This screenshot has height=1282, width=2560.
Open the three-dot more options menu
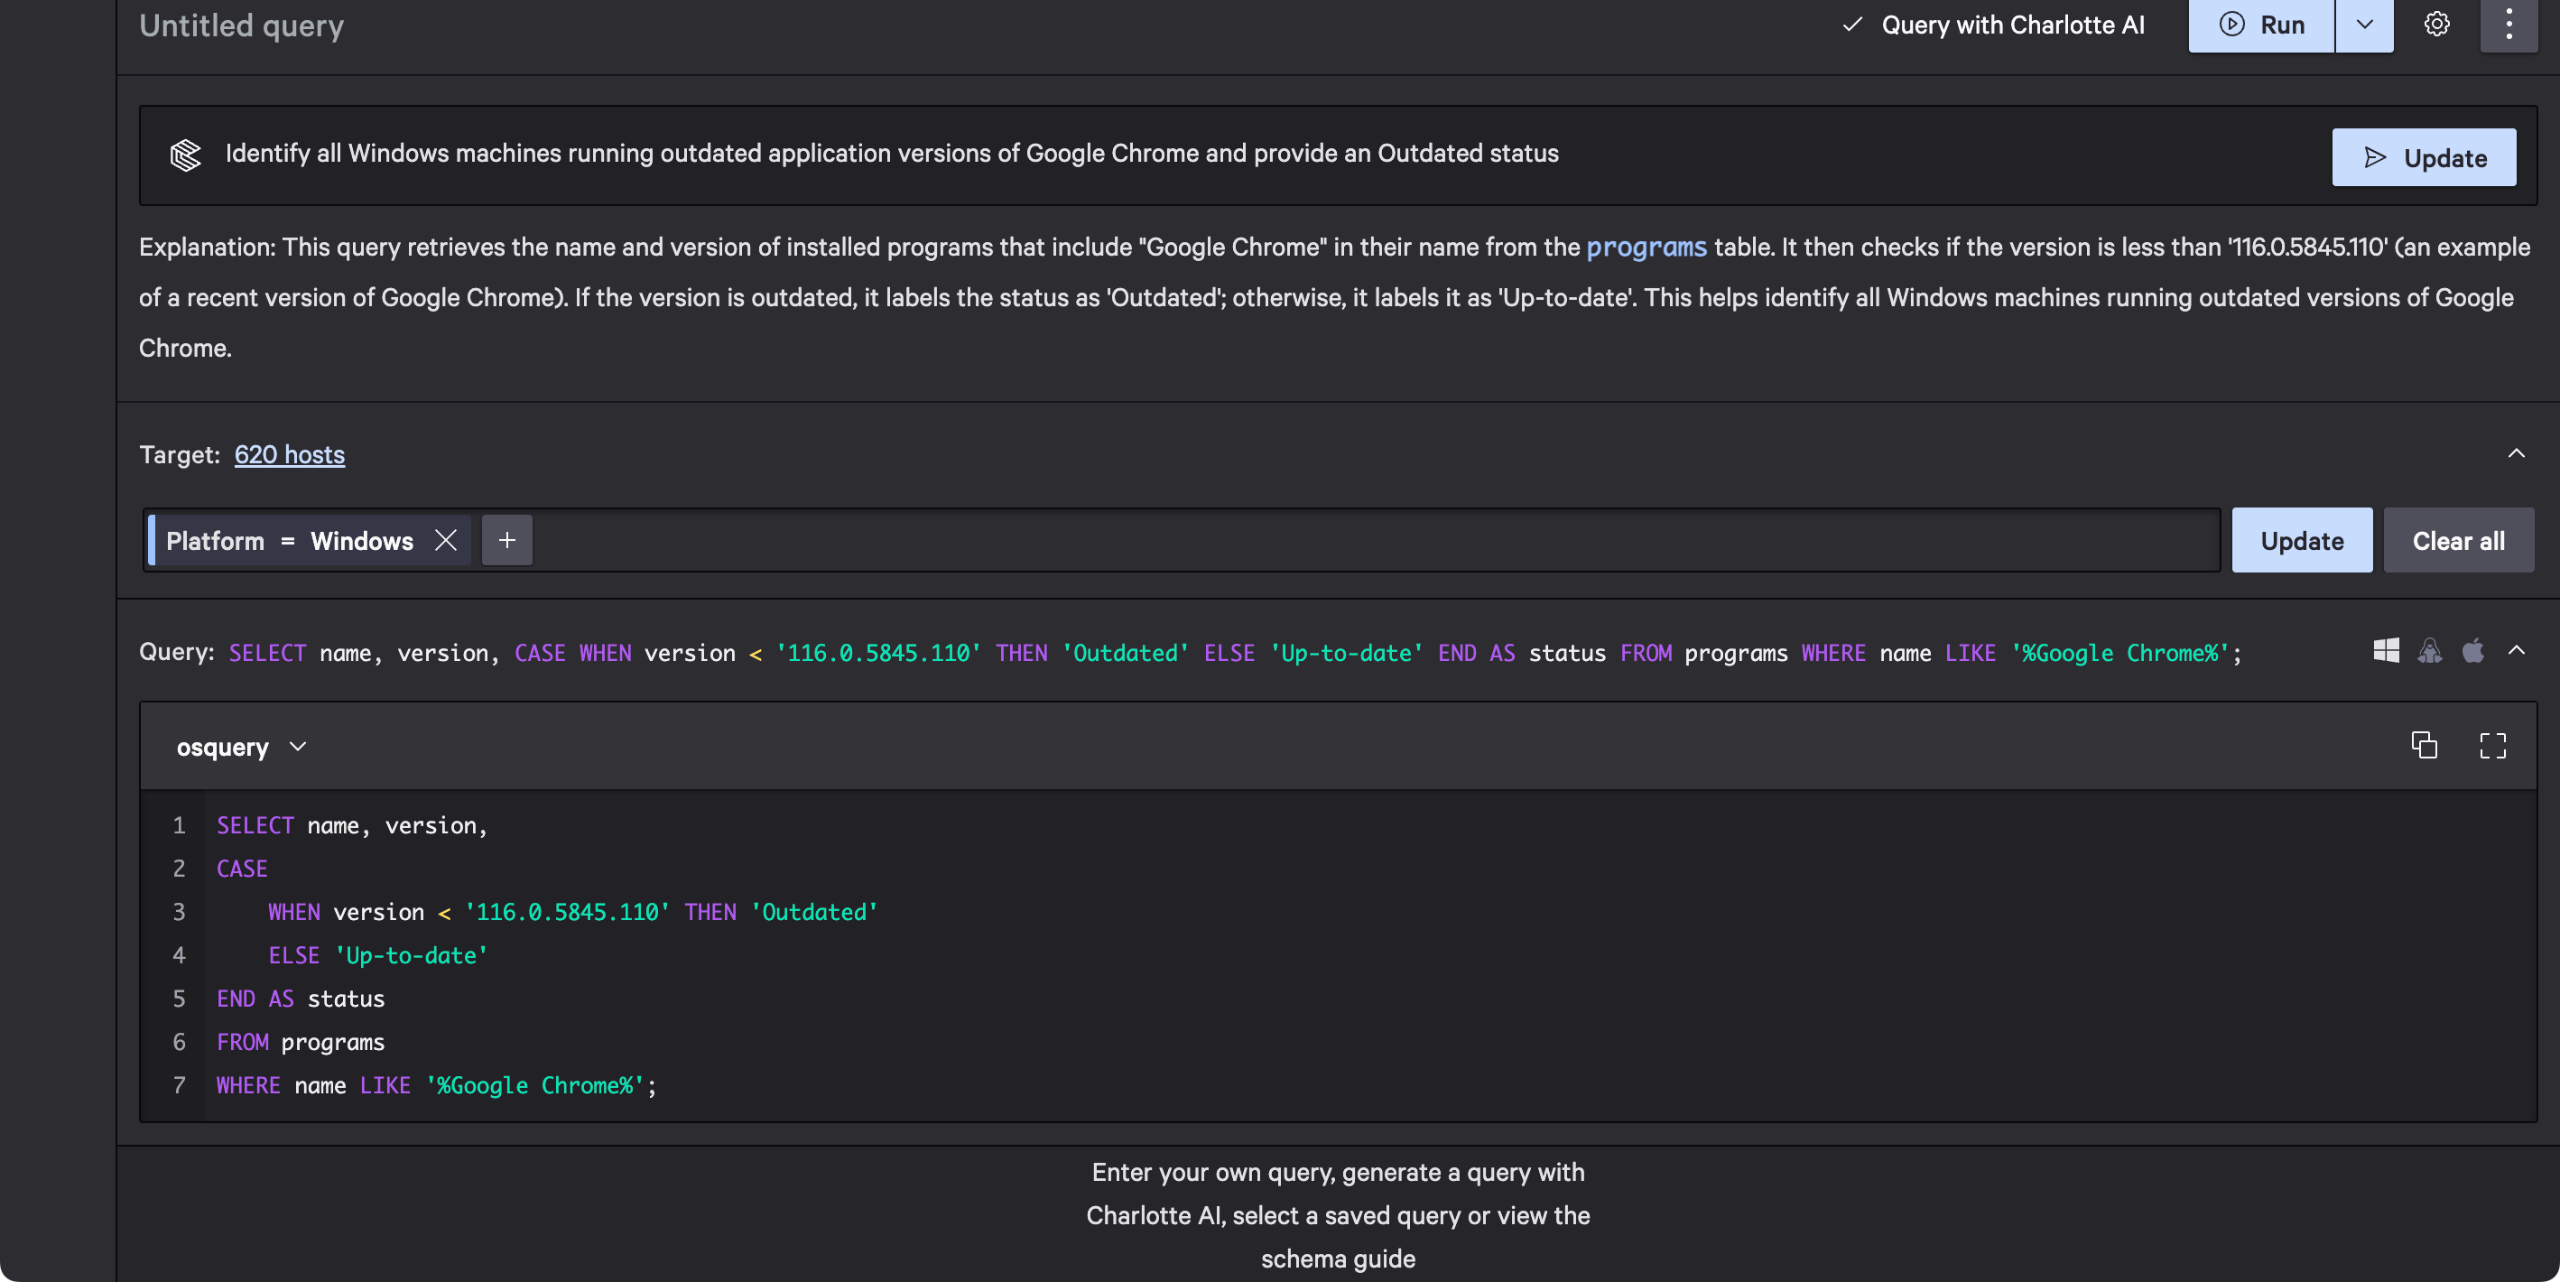[x=2508, y=24]
